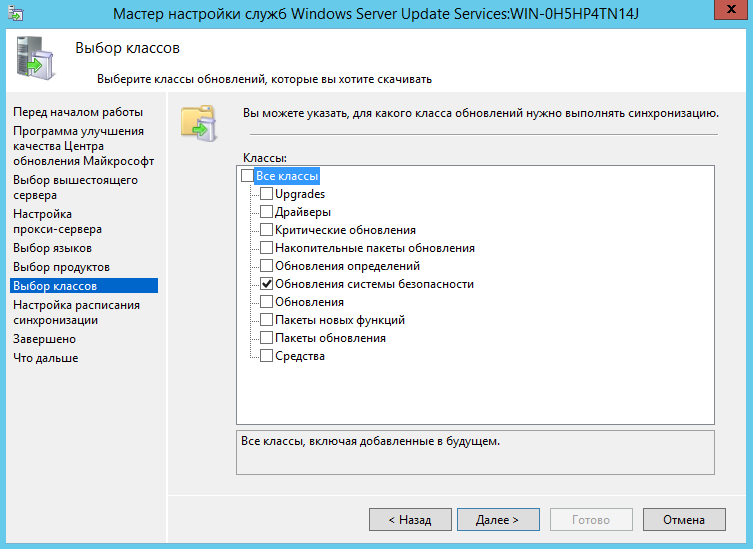753x549 pixels.
Task: Open Настройка расписания синхронизации step
Action: (x=76, y=313)
